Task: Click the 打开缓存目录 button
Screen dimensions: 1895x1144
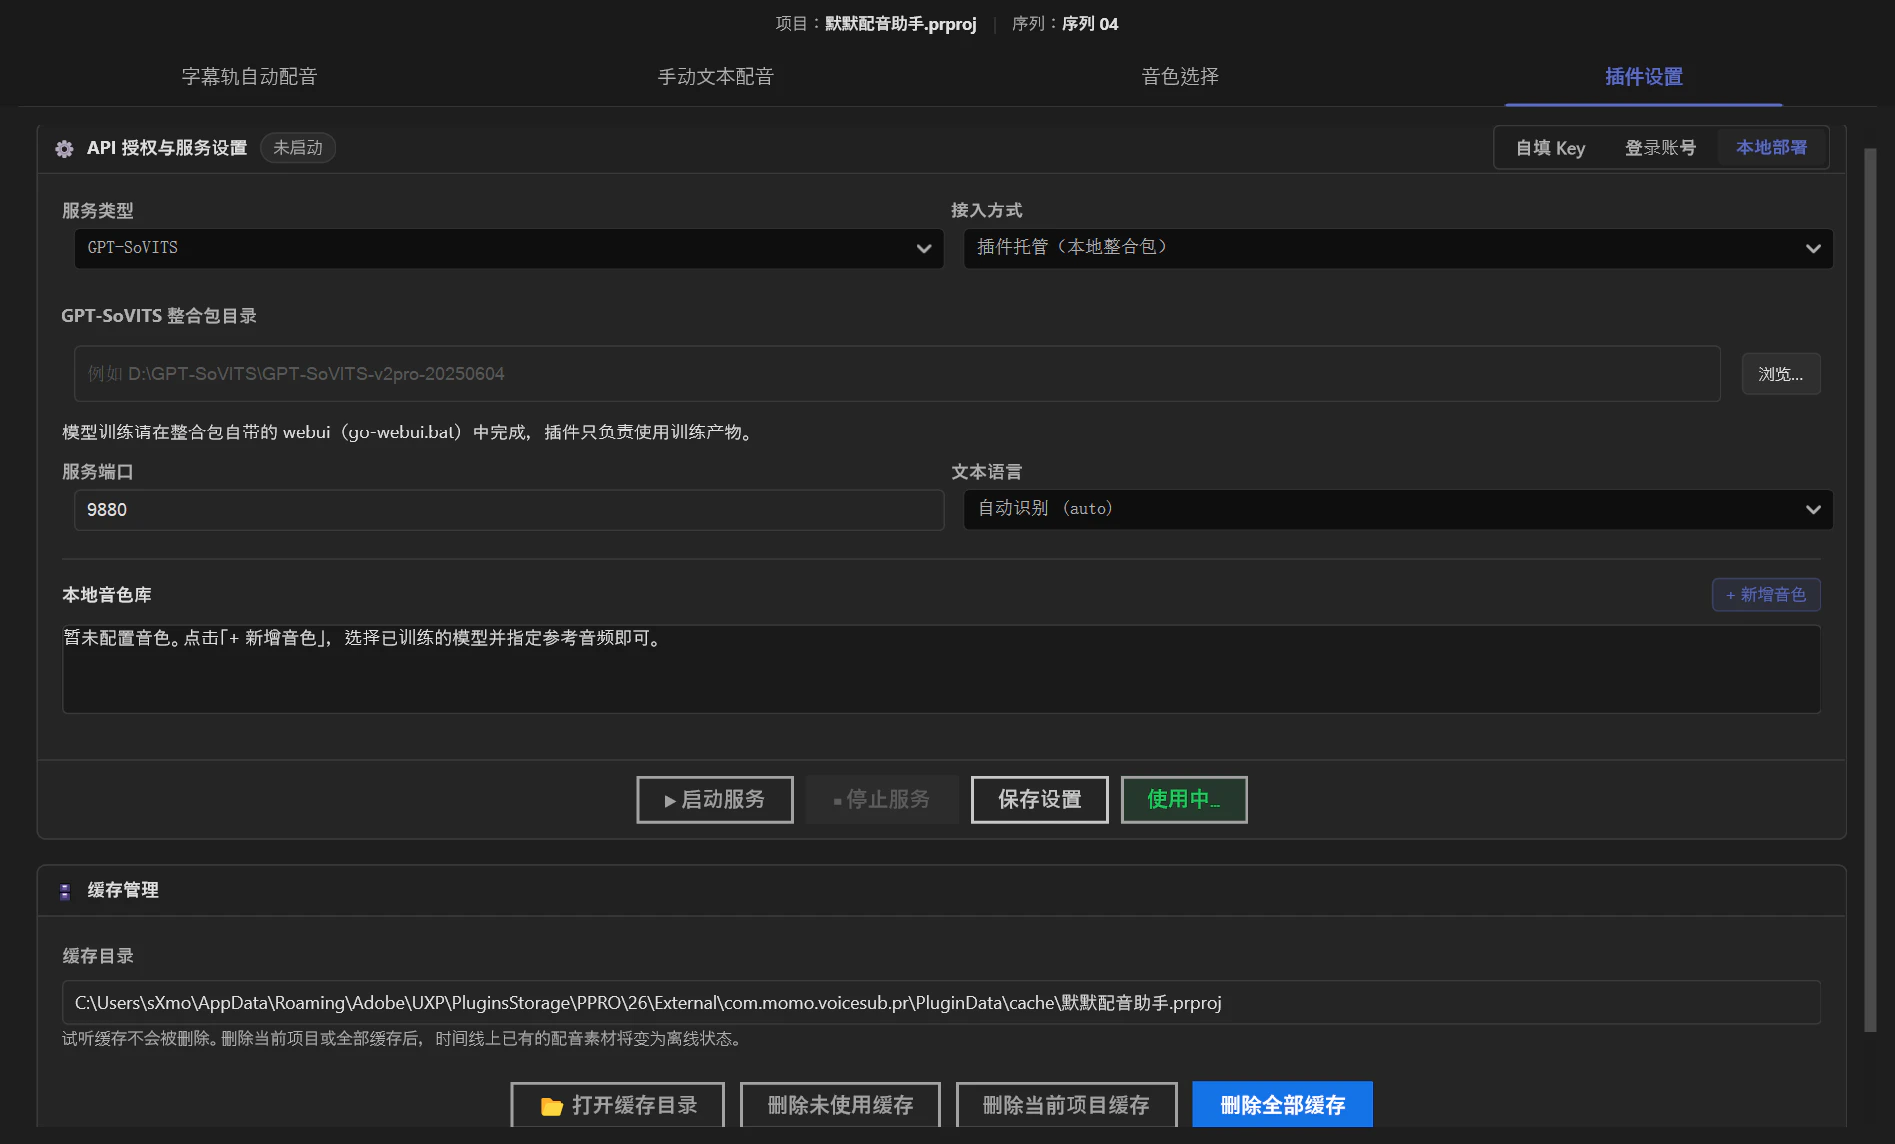Action: coord(617,1105)
